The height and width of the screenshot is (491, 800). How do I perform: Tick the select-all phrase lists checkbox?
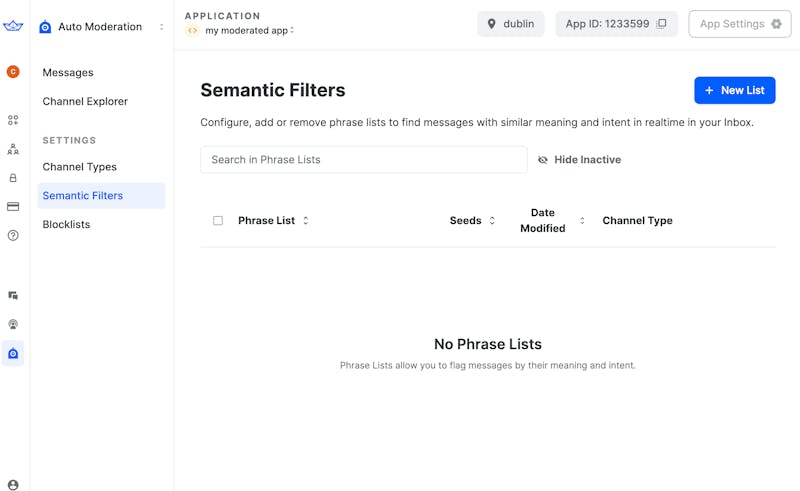(x=218, y=221)
